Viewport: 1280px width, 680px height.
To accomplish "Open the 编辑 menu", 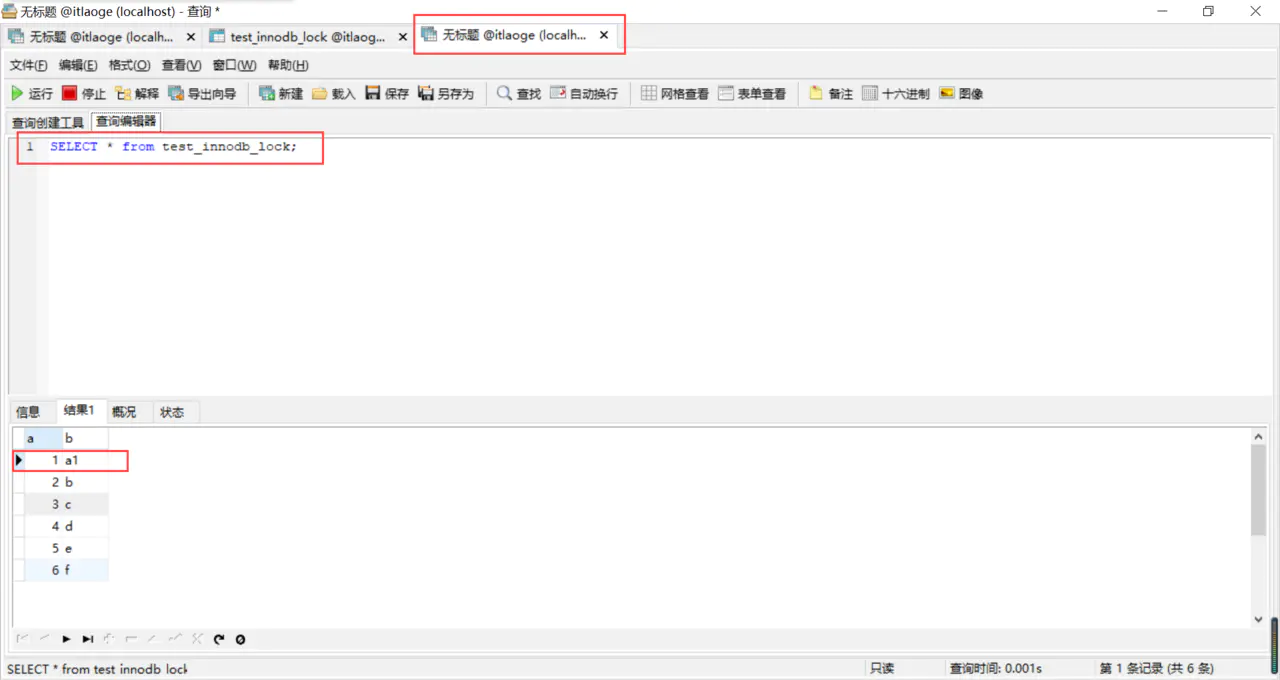I will tap(78, 65).
